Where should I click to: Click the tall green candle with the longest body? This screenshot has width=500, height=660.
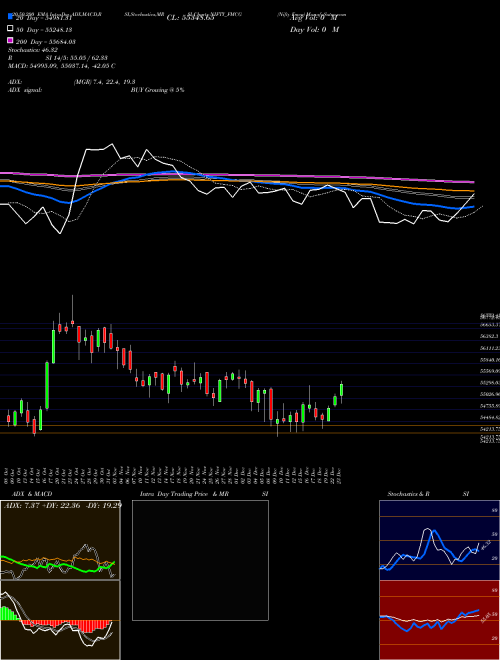[47, 386]
